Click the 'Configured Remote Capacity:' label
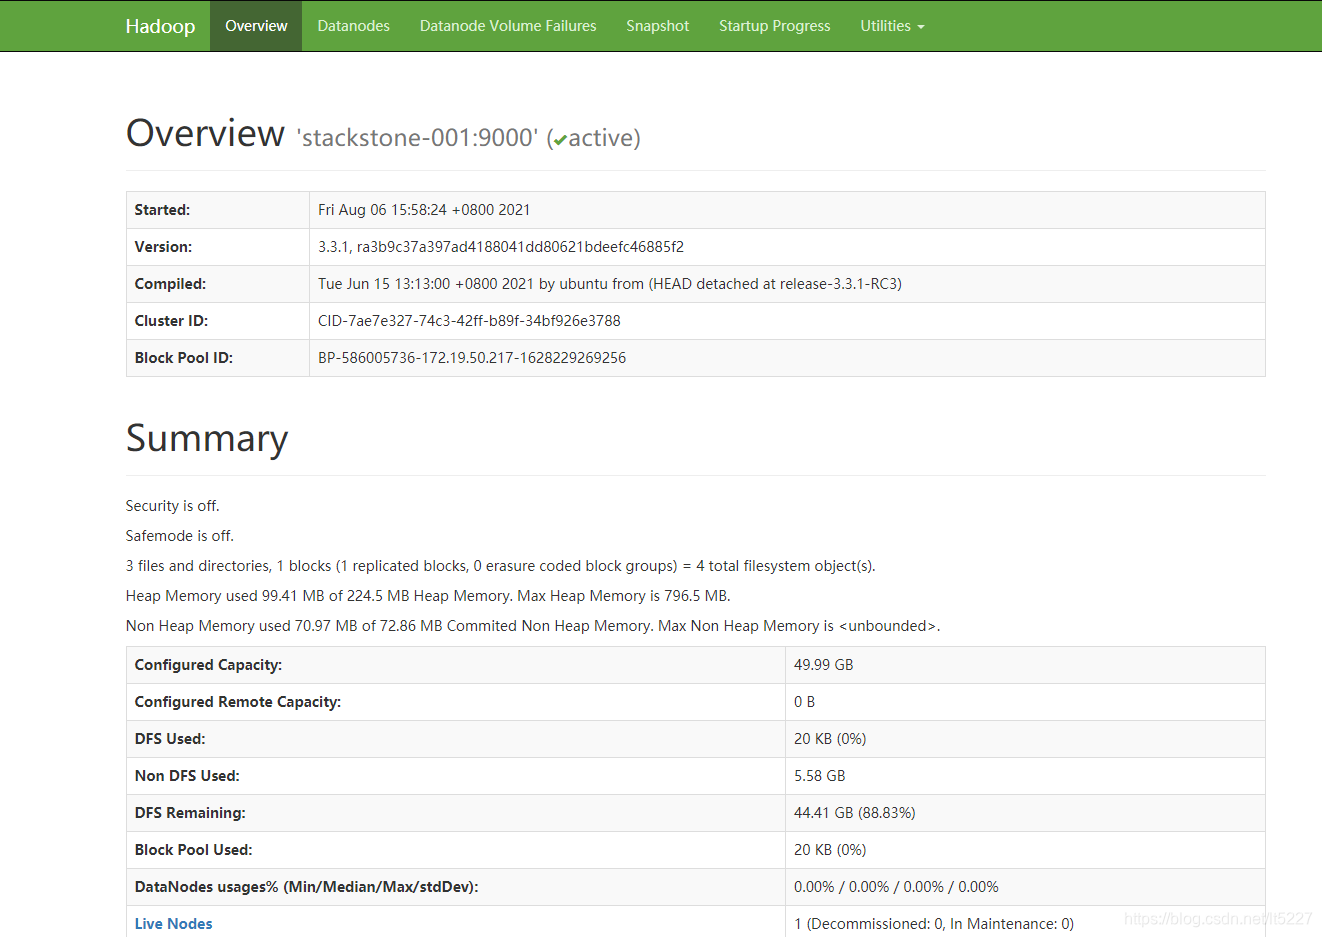Viewport: 1322px width, 937px height. [x=238, y=702]
